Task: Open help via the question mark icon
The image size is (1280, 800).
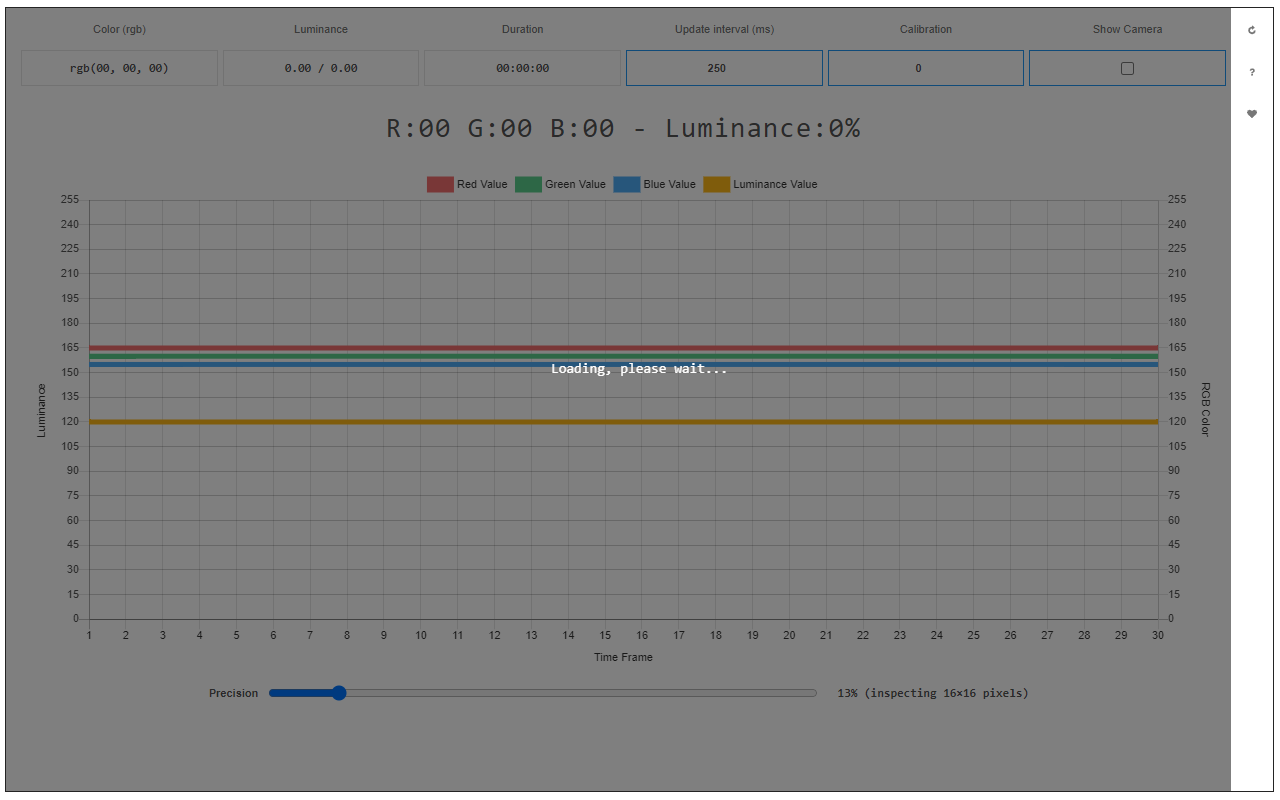Action: pyautogui.click(x=1252, y=72)
